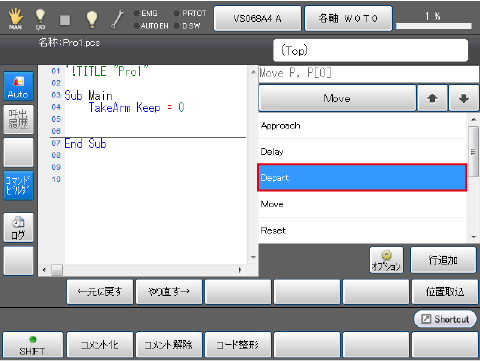Toggle the コマンドビルダ command builder button
480x361 pixels.
click(x=18, y=185)
